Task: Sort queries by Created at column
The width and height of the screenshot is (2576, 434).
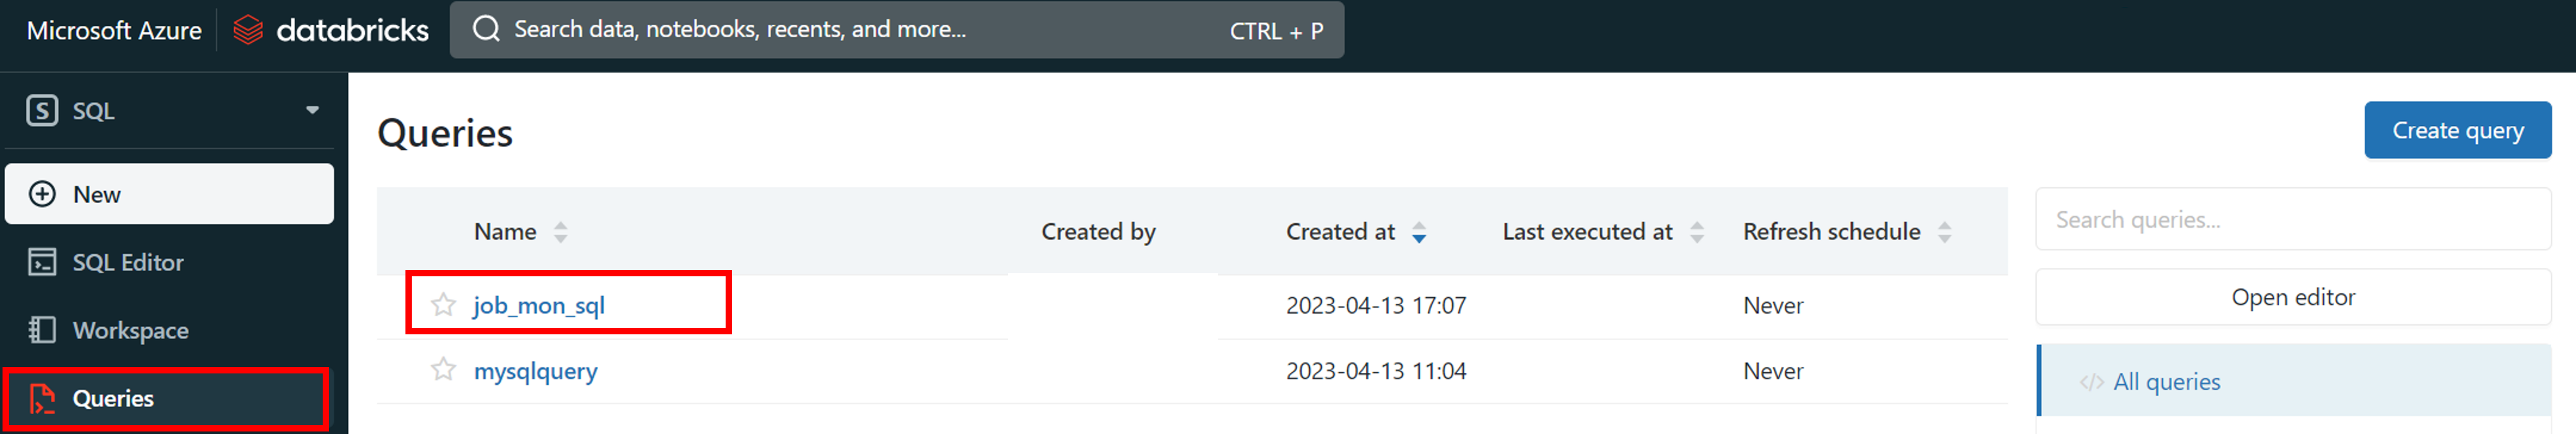Action: pyautogui.click(x=1418, y=232)
